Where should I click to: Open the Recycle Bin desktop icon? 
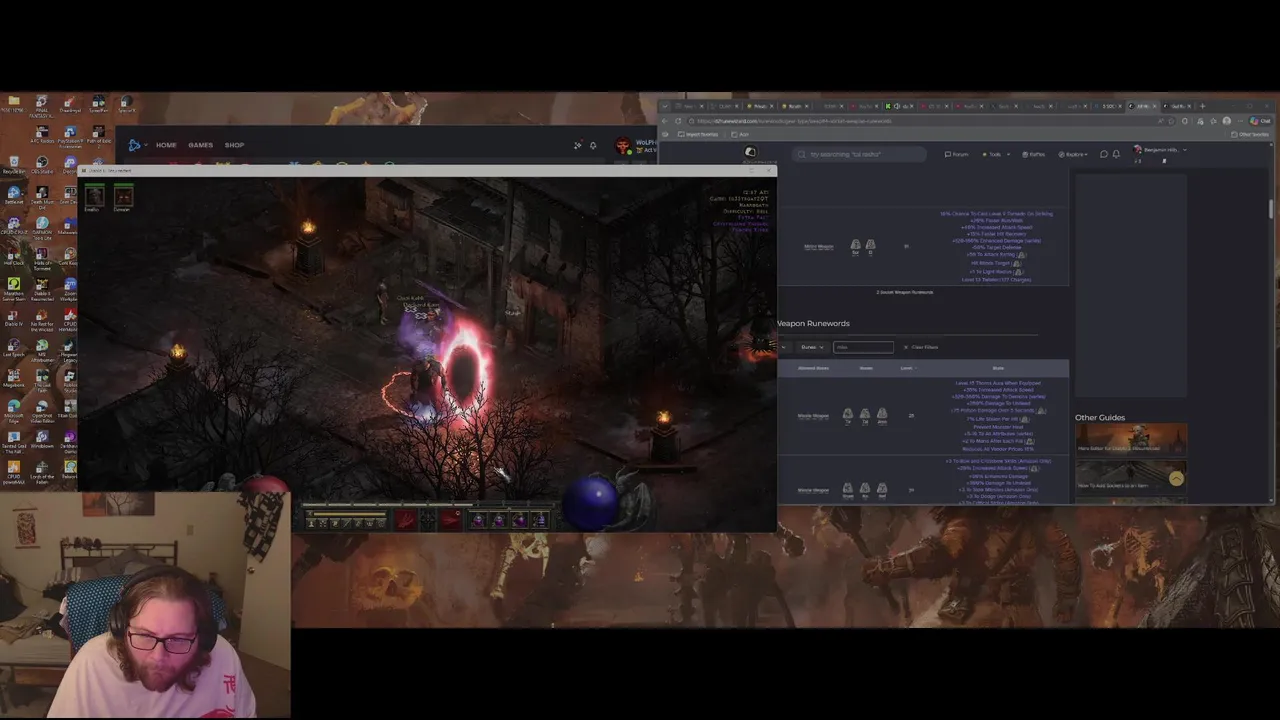point(14,165)
